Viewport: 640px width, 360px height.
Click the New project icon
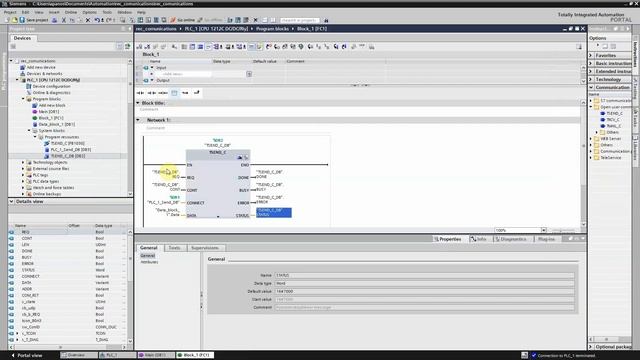[x=7, y=20]
